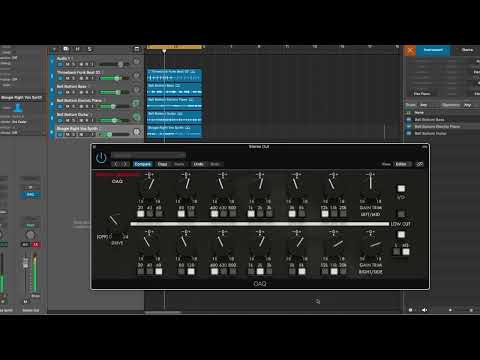480x360 pixels.
Task: Toggle the OAQ plugin power button
Action: pyautogui.click(x=101, y=157)
